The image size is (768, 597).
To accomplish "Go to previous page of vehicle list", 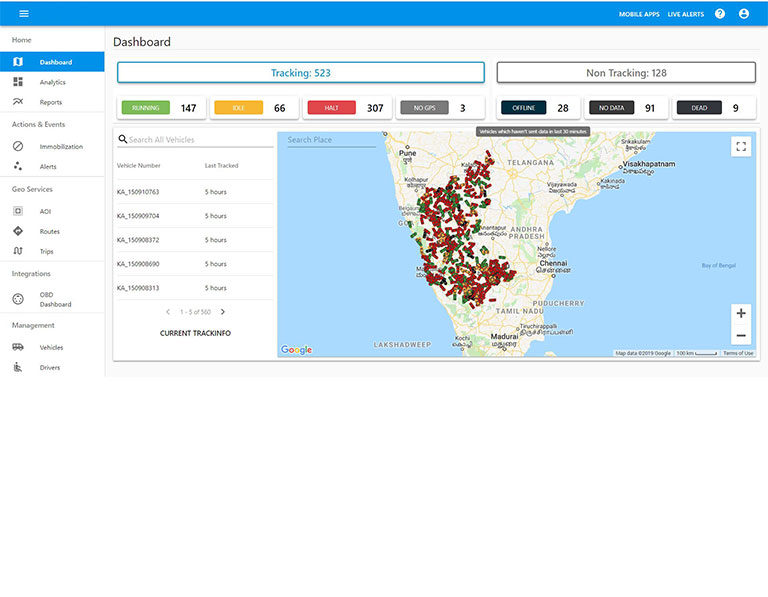I will pos(168,312).
